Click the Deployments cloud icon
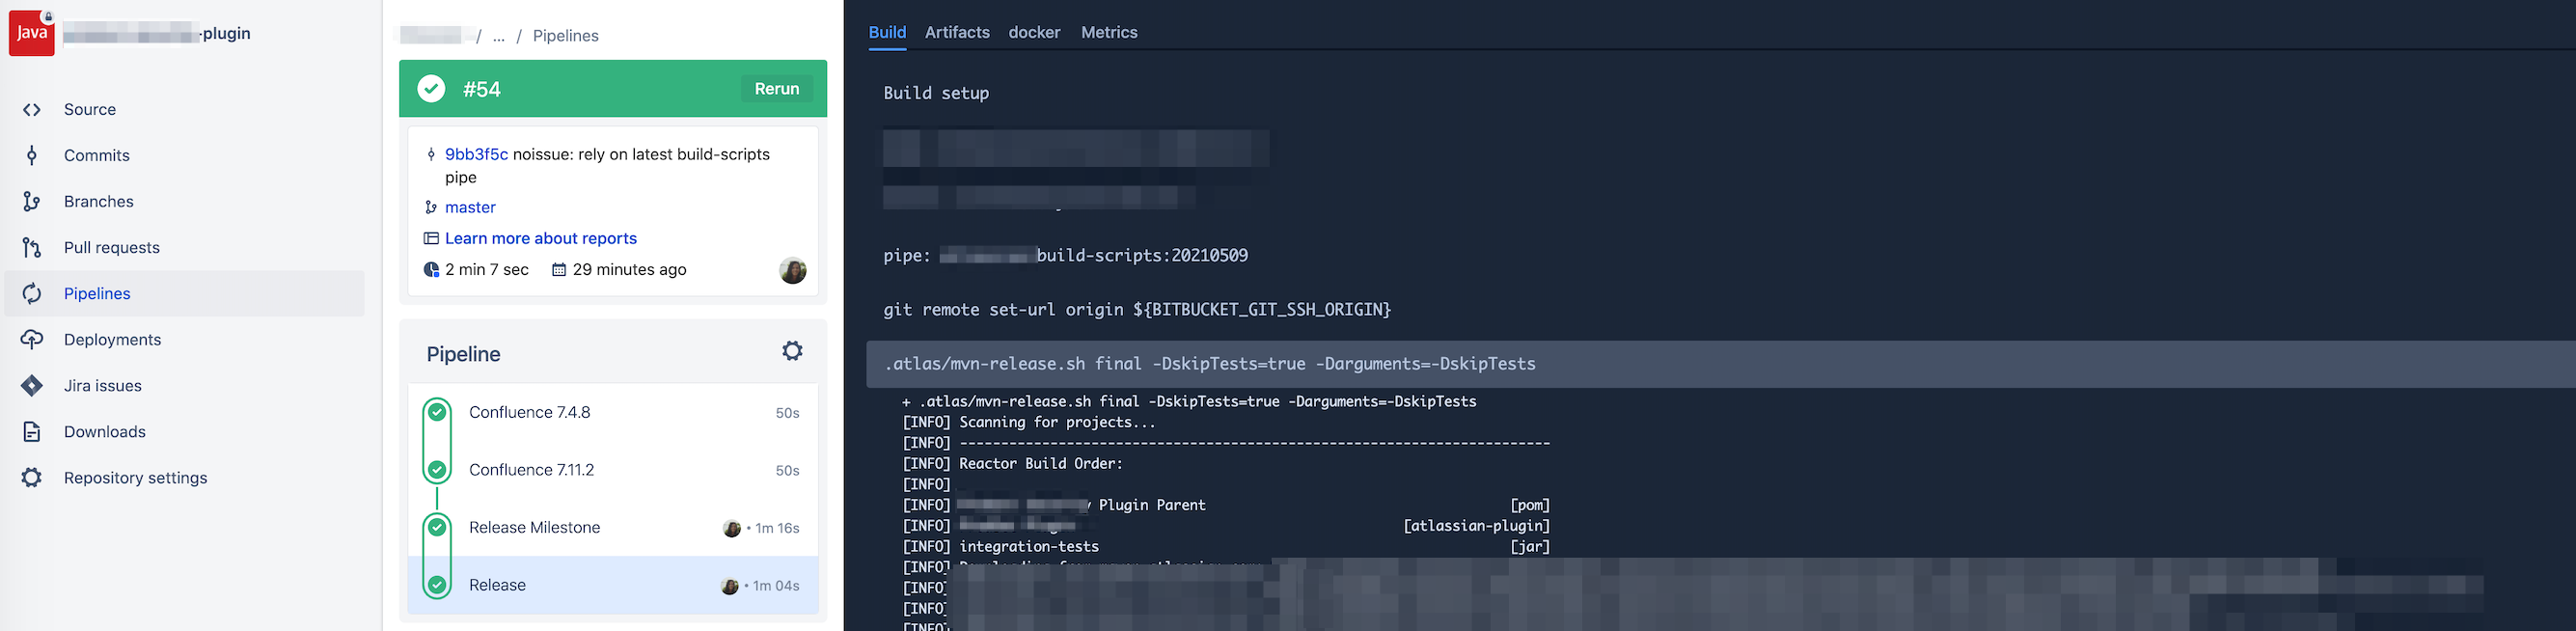Screen dimensions: 2576x631 [32, 340]
